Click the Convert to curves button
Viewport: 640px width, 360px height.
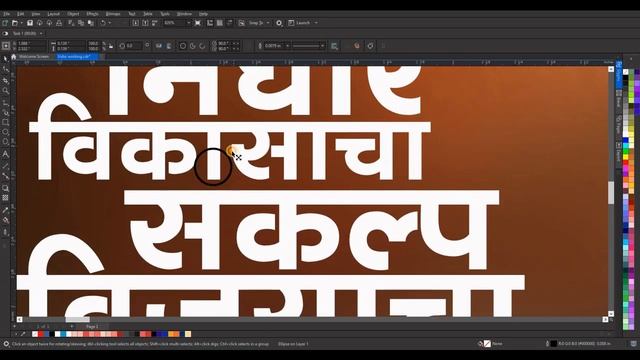(370, 46)
